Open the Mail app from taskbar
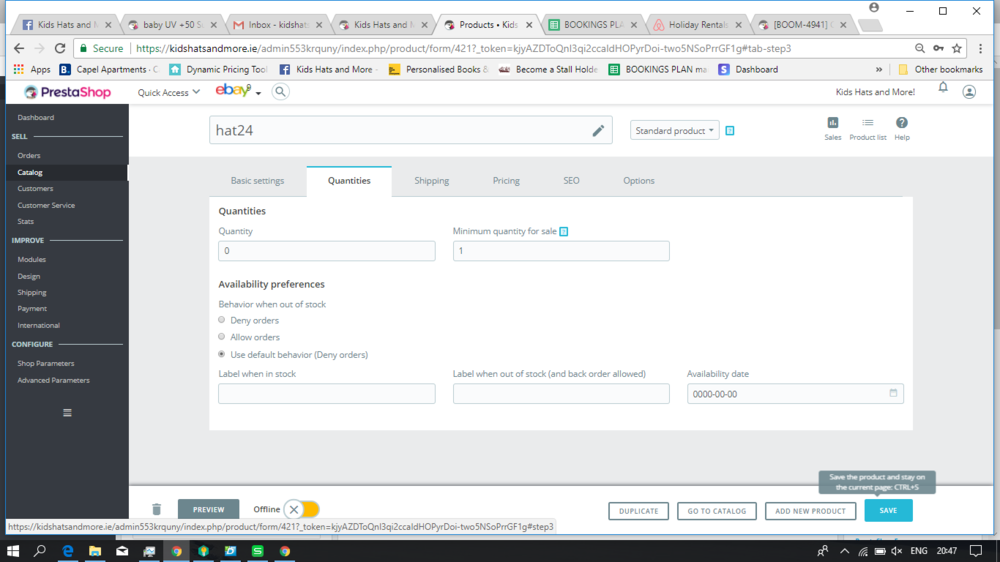The height and width of the screenshot is (562, 1000). click(x=122, y=551)
